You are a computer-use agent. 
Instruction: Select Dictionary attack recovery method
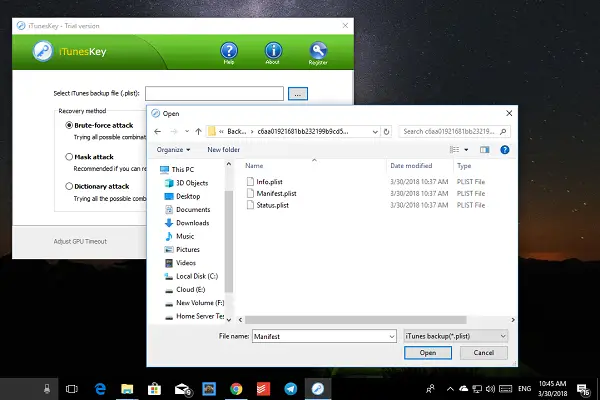tap(69, 186)
